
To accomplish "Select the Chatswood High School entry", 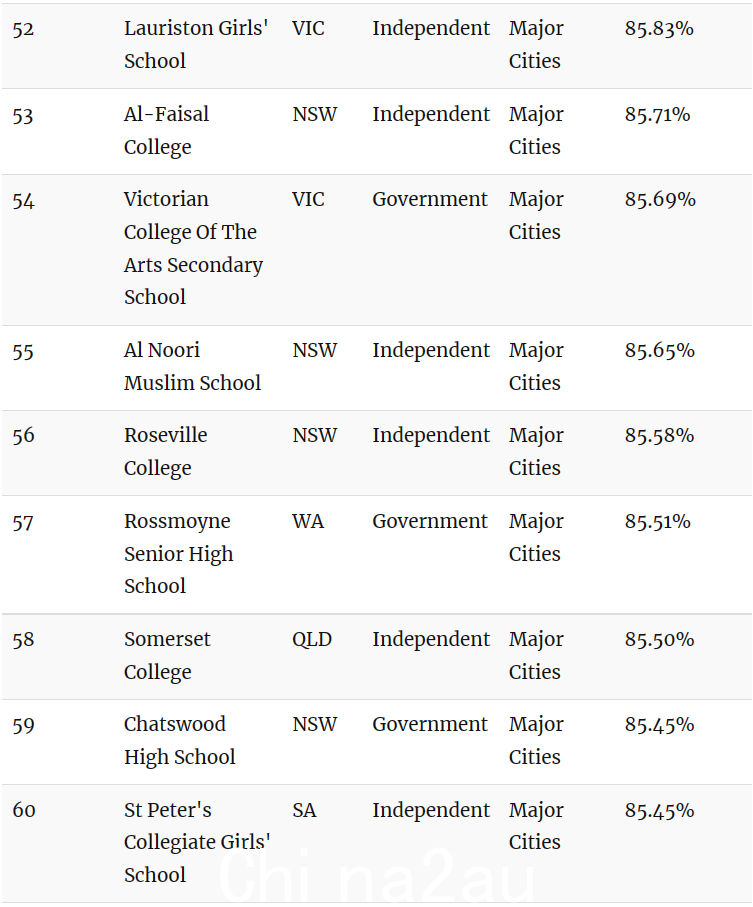I will (x=180, y=740).
